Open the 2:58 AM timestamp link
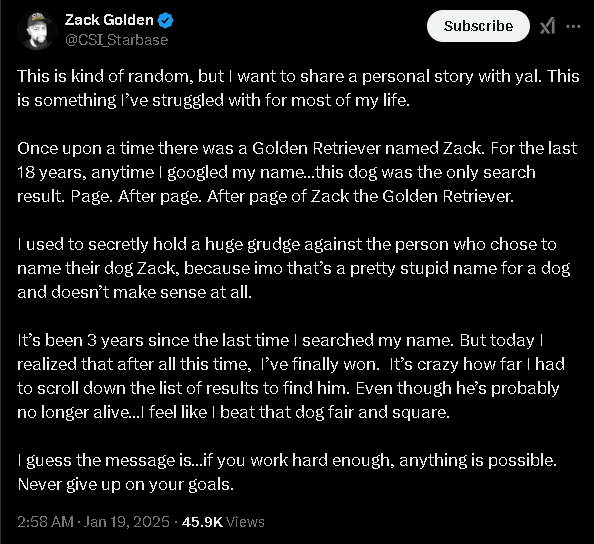The width and height of the screenshot is (594, 544). [x=45, y=522]
